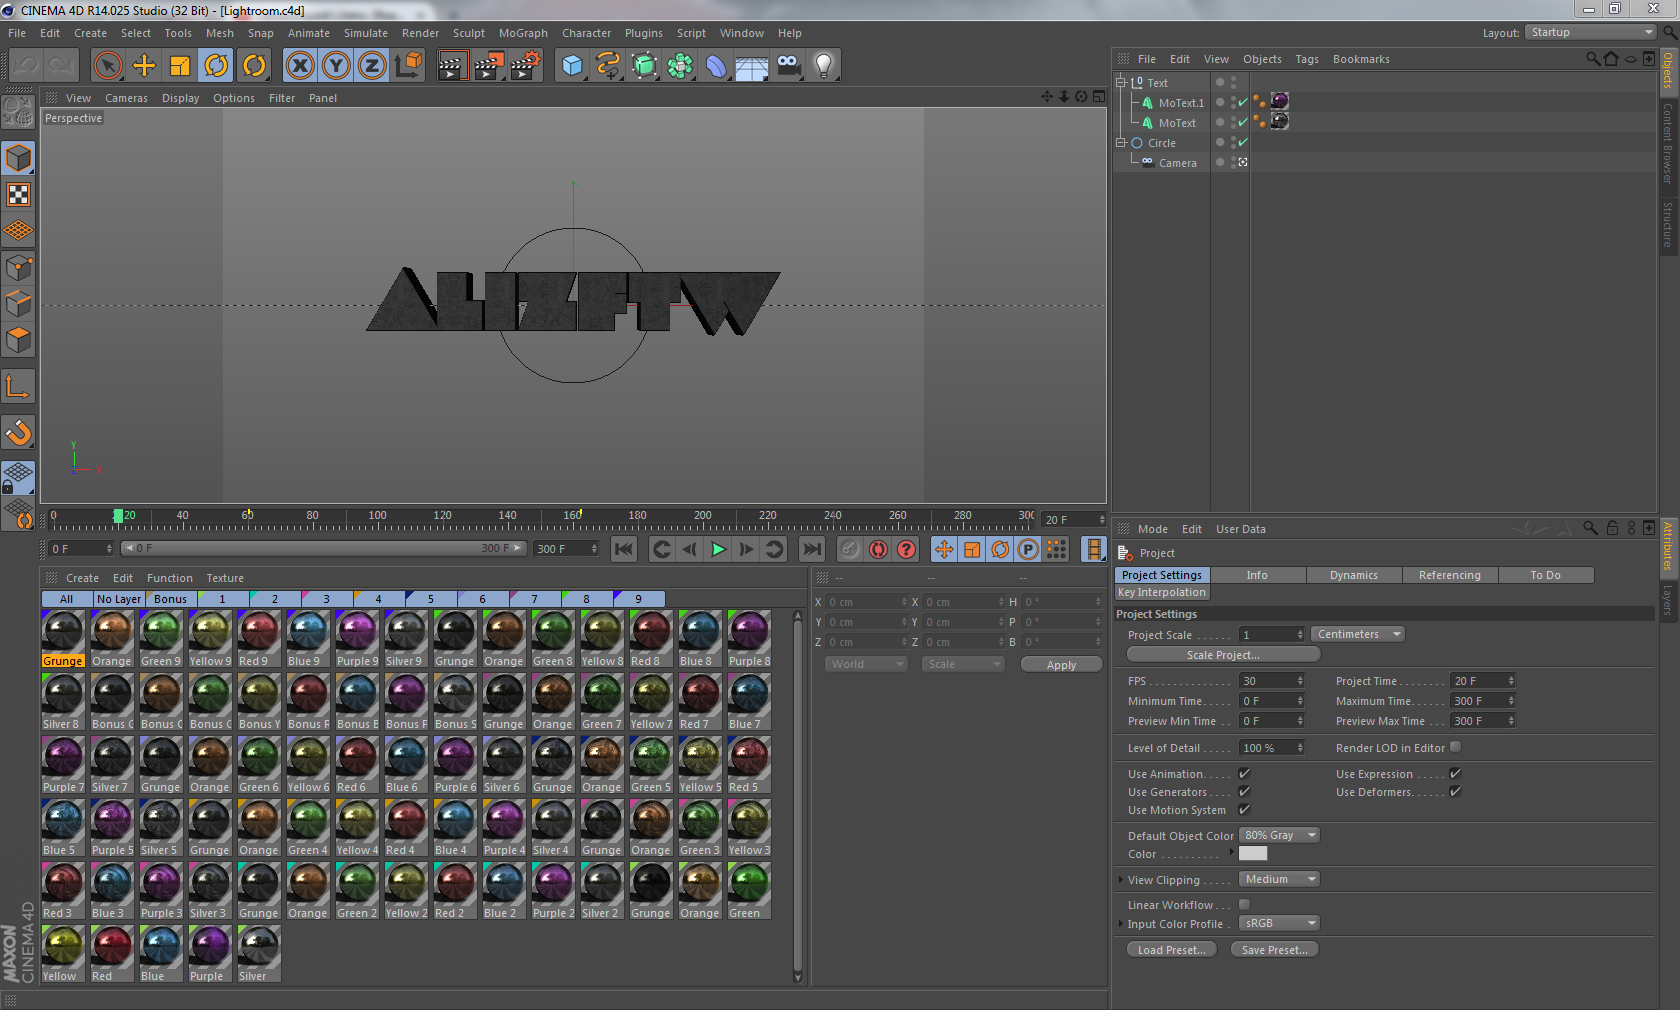Click the Load Preset button
The width and height of the screenshot is (1680, 1010).
point(1171,950)
